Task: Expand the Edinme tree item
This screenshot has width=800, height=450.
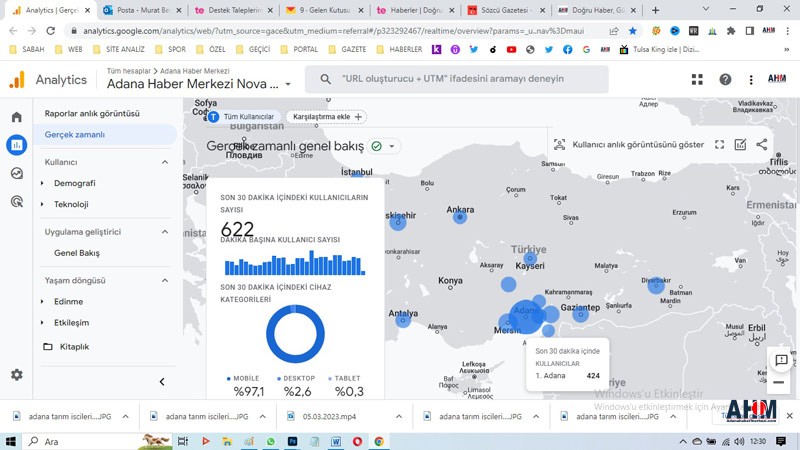Action: point(42,302)
